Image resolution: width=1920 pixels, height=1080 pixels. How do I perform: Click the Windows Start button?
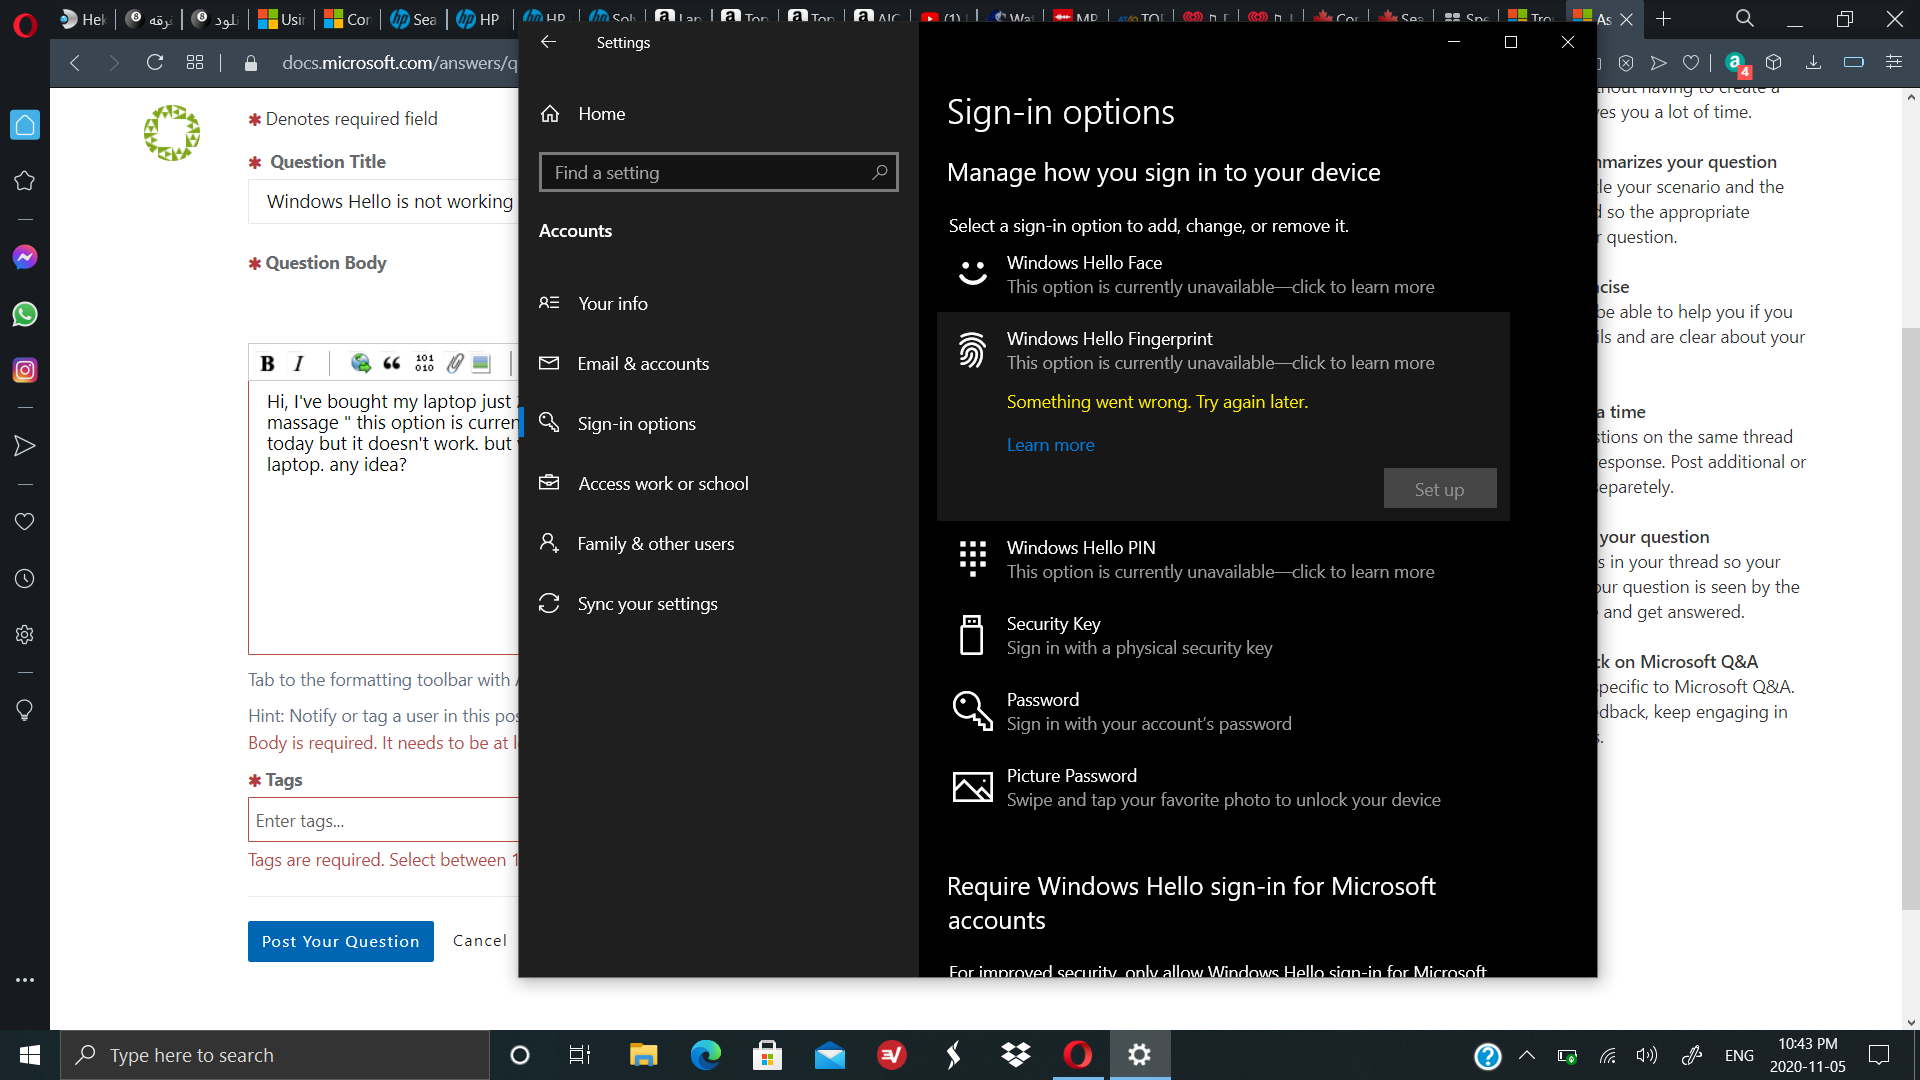pos(30,1055)
